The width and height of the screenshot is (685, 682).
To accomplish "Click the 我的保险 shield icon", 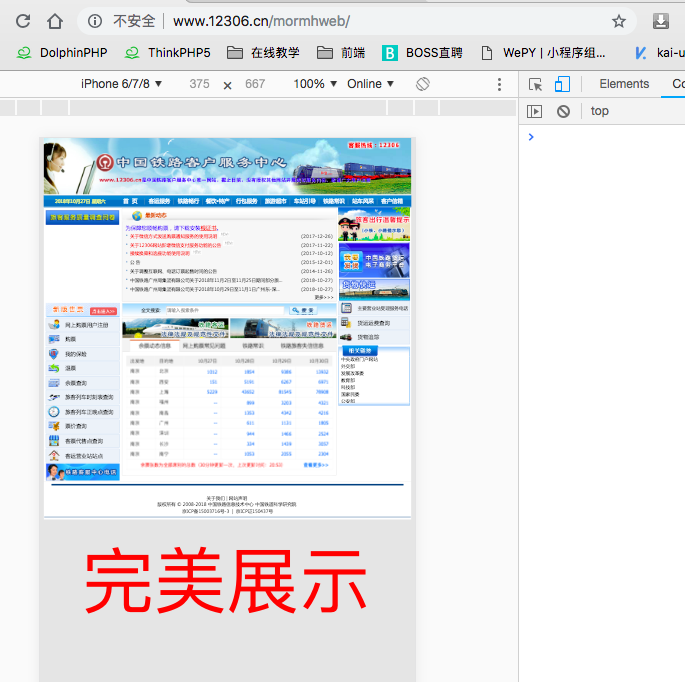I will pyautogui.click(x=54, y=354).
